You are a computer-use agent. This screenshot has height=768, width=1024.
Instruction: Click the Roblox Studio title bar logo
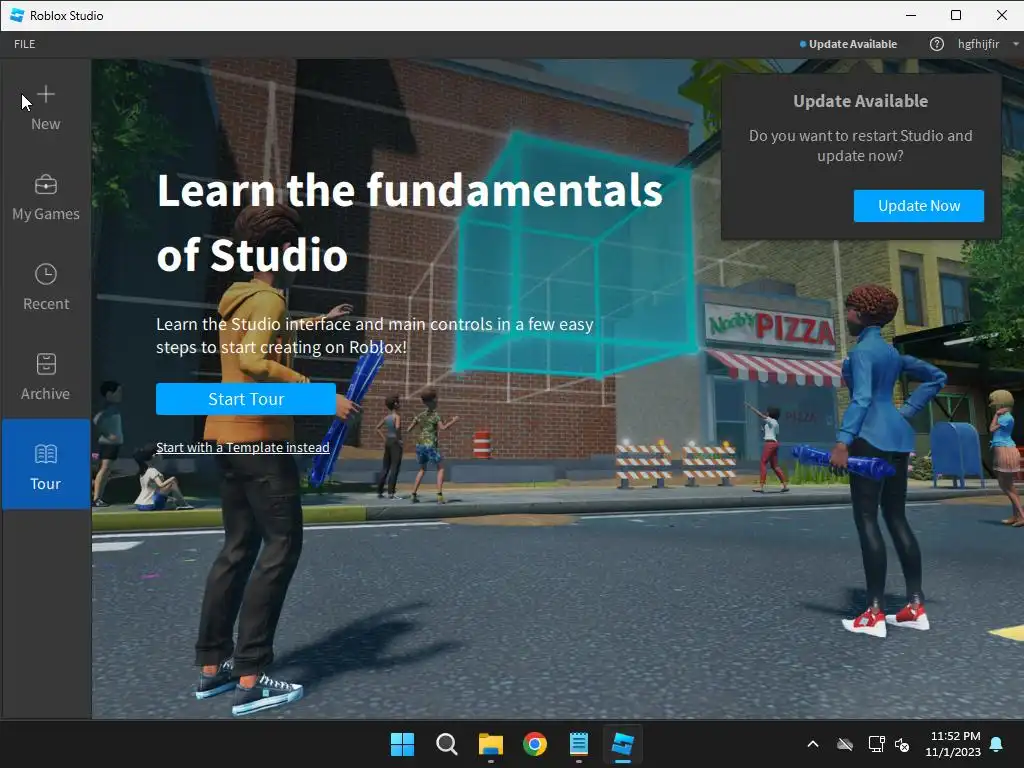[x=17, y=15]
